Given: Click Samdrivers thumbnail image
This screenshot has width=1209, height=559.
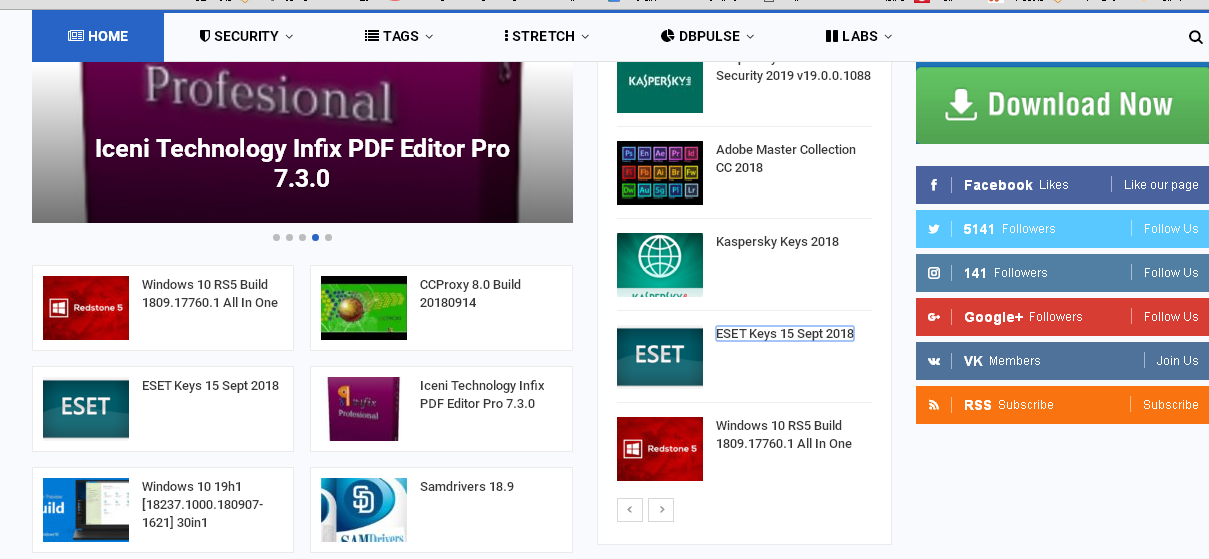Looking at the screenshot, I should (364, 510).
